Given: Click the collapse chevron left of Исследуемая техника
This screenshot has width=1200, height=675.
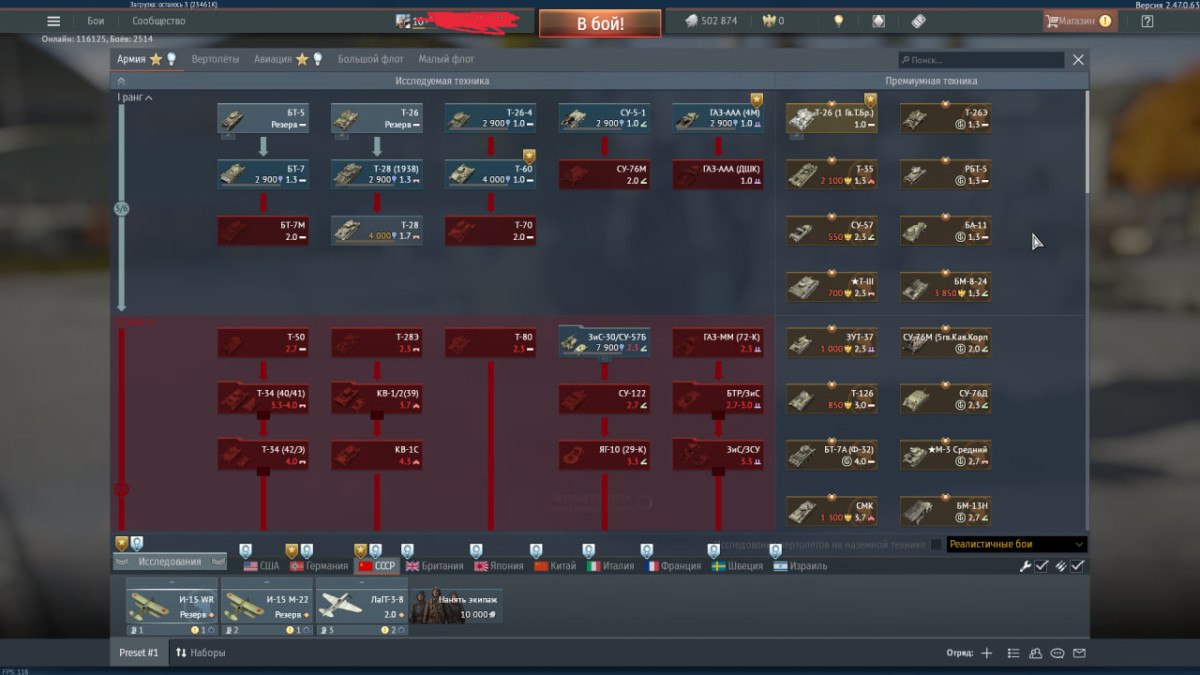Looking at the screenshot, I should point(122,81).
